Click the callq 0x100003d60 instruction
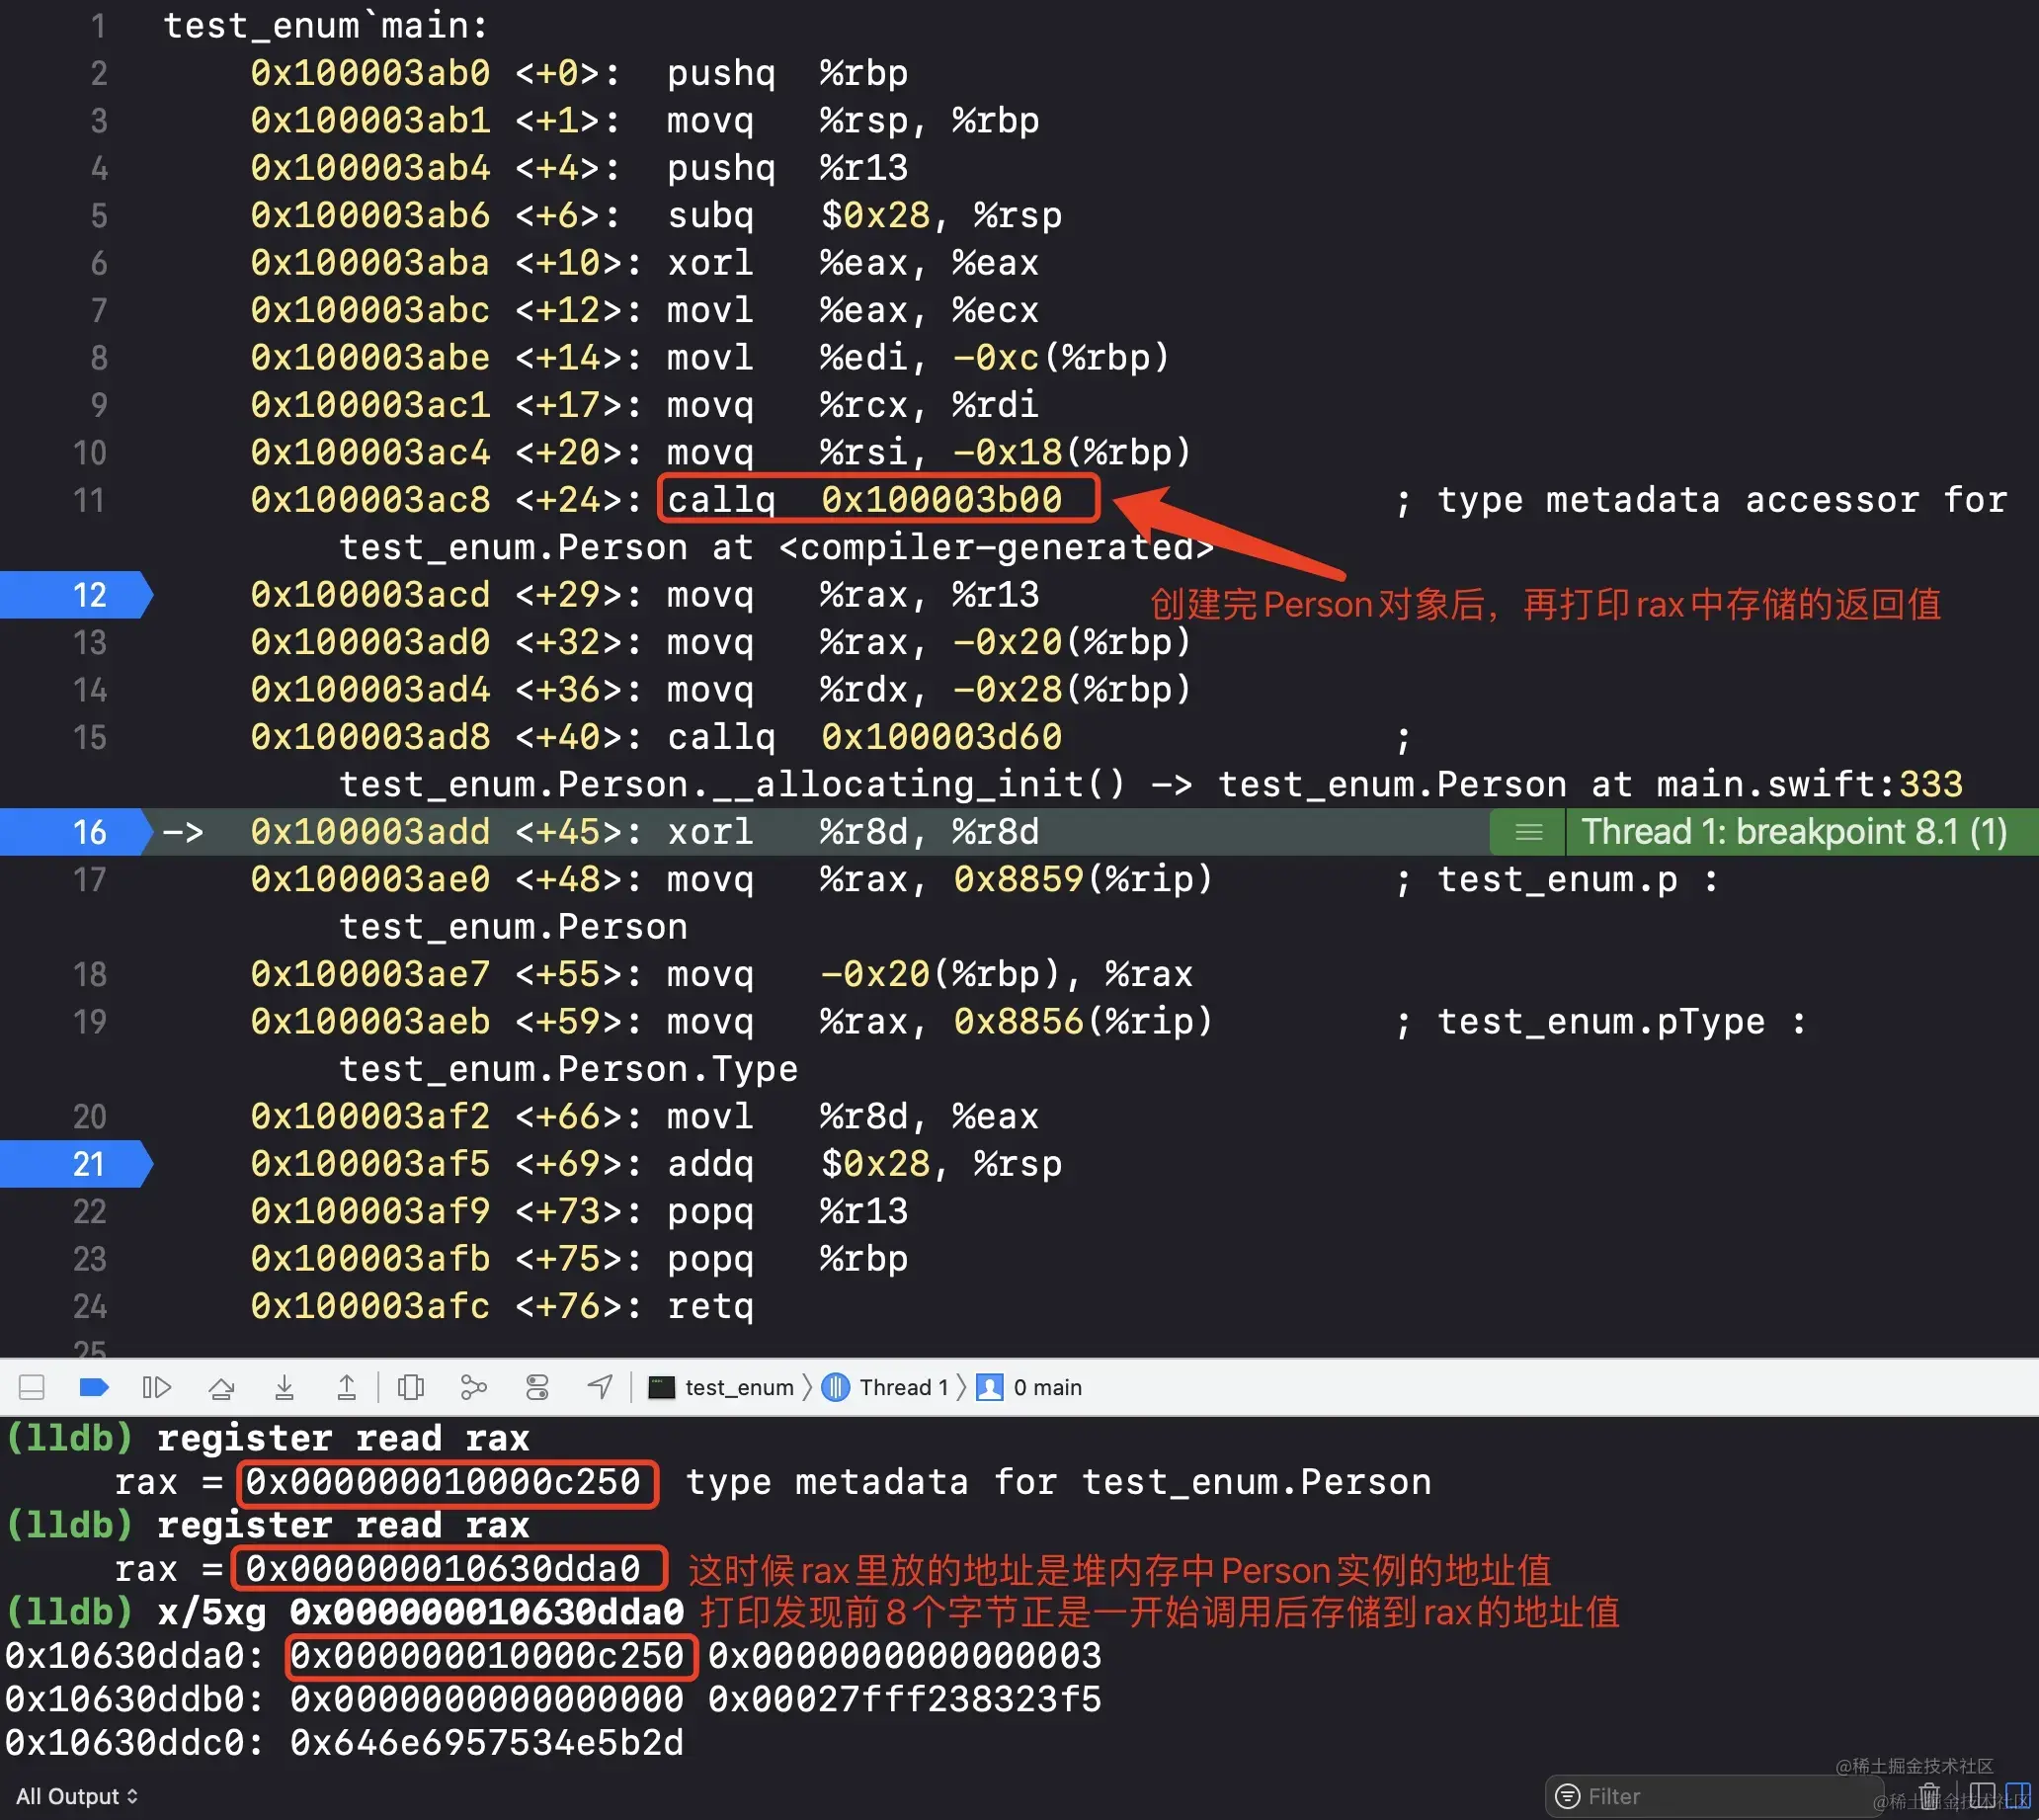 click(x=865, y=737)
